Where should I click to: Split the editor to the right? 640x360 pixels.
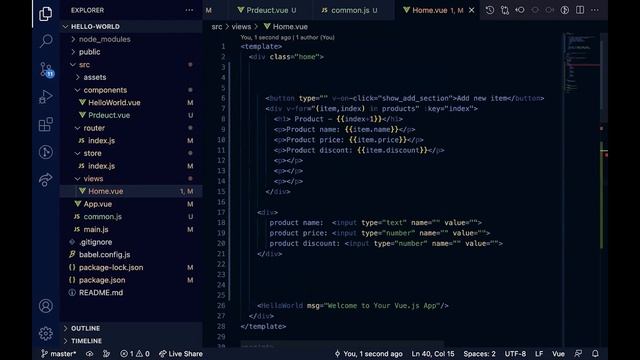point(580,10)
